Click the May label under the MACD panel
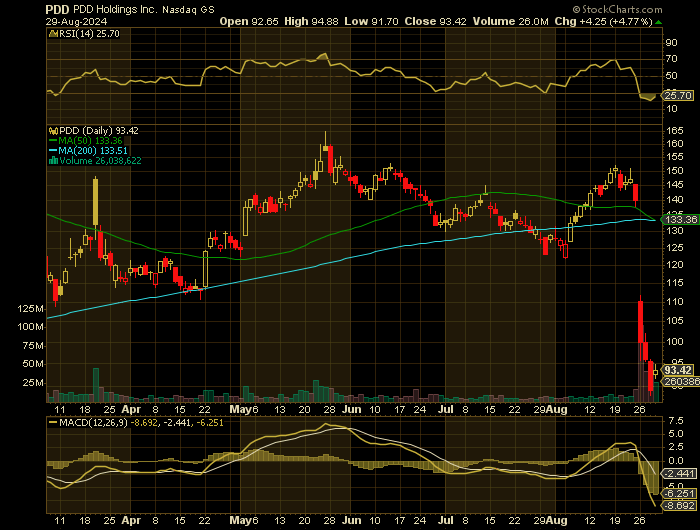The width and height of the screenshot is (700, 530). 241,521
